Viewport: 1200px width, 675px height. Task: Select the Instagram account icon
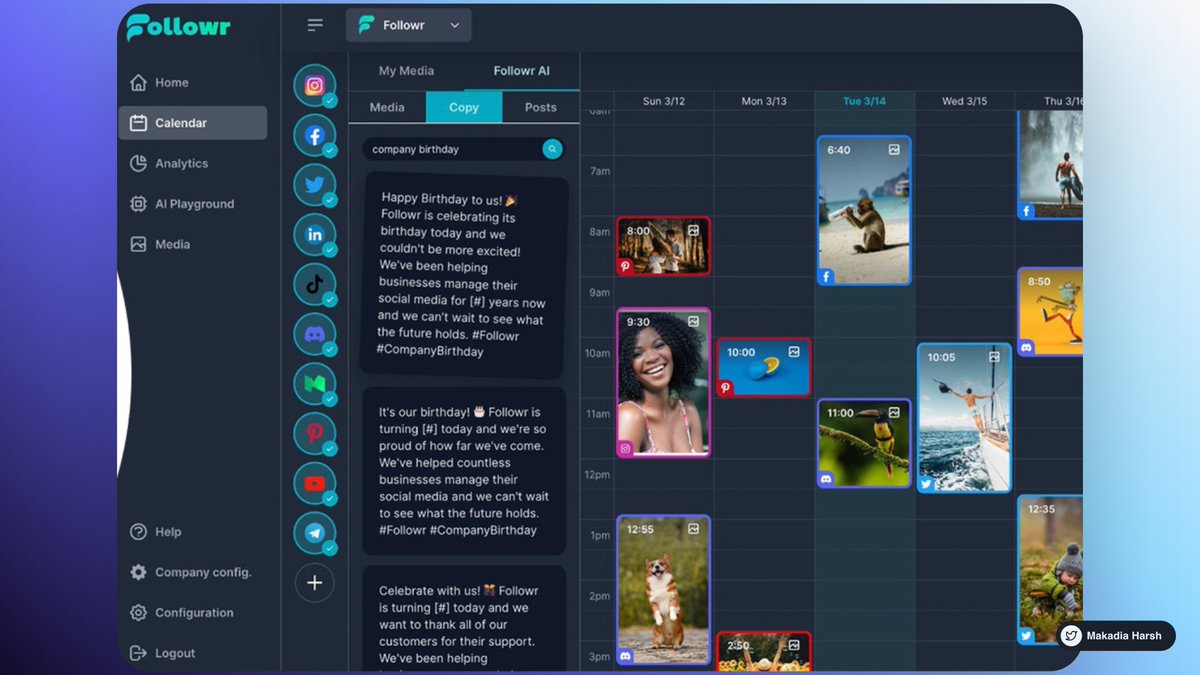pos(314,85)
